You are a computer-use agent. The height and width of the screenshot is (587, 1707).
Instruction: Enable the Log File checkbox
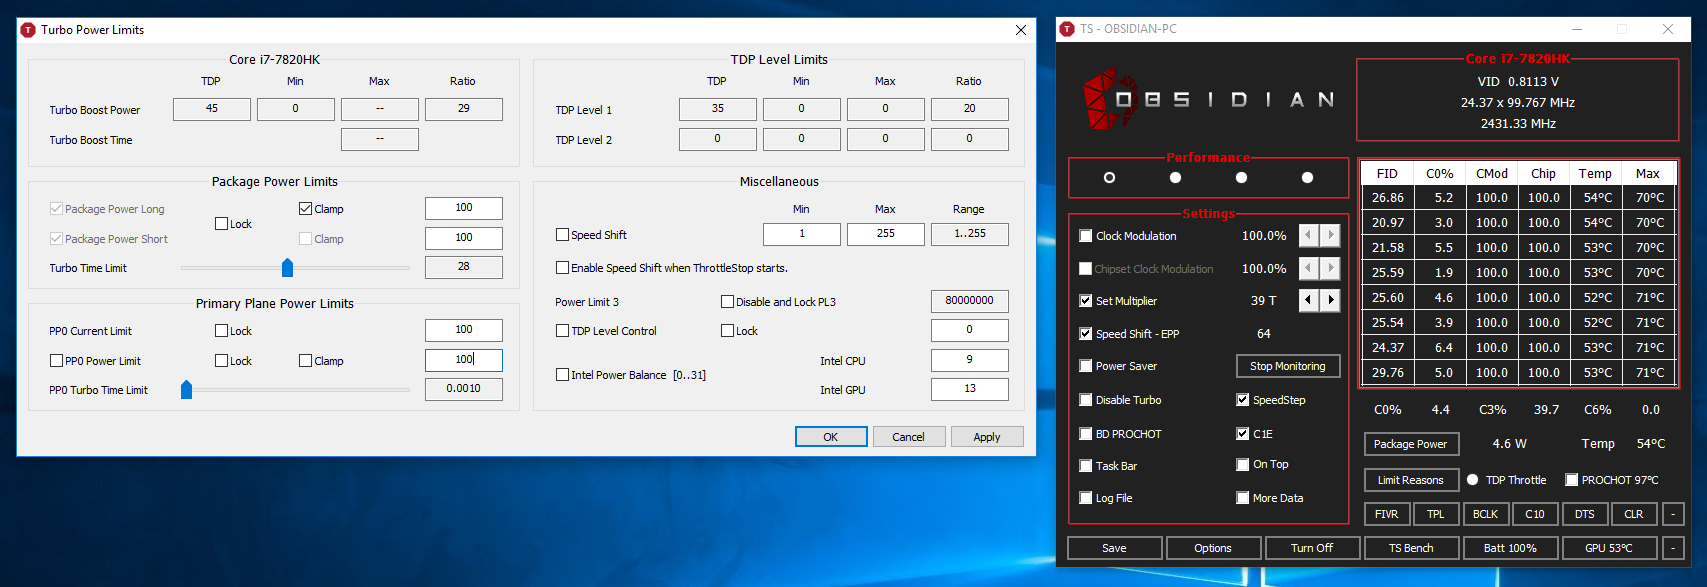tap(1086, 498)
